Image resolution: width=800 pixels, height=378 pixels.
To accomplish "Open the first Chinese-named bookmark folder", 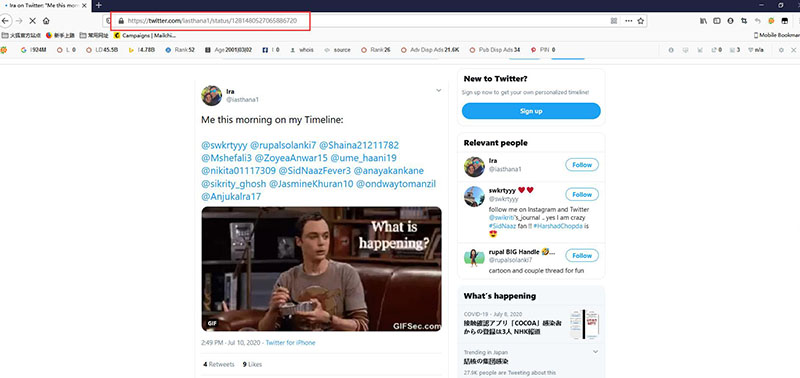I will coord(21,35).
